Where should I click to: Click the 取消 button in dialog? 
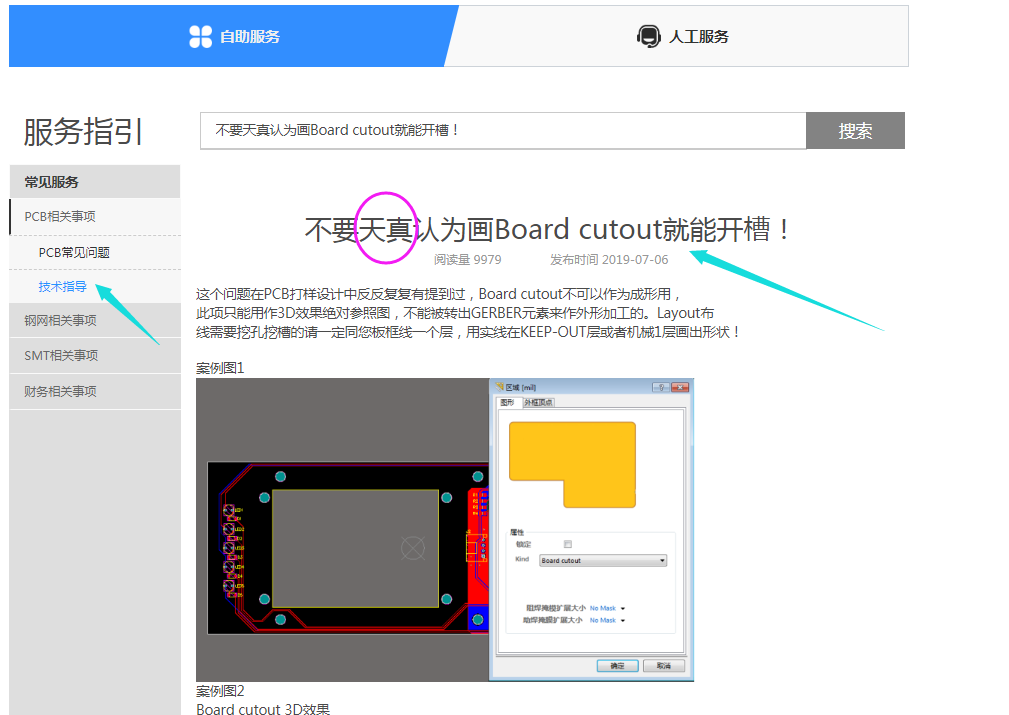(663, 666)
